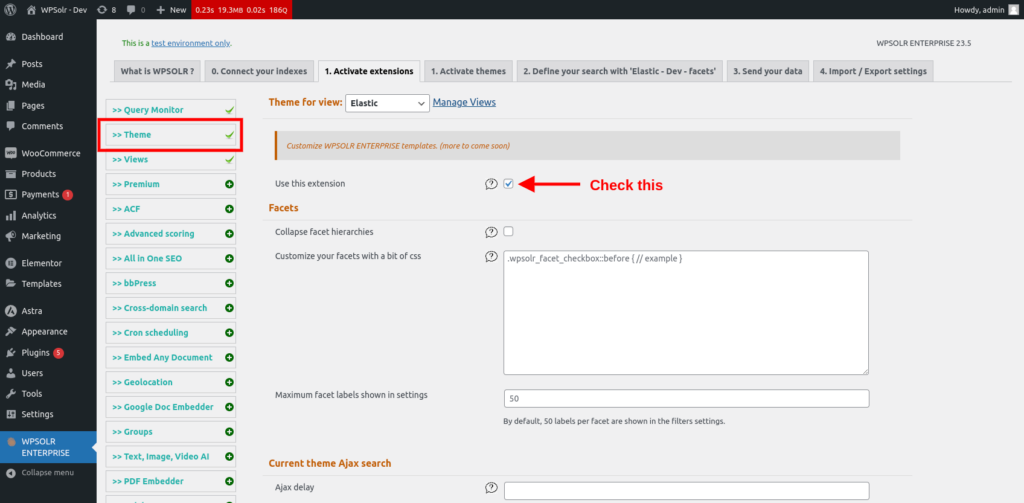The image size is (1024, 503).
Task: Open Posts in the admin menu
Action: (x=48, y=64)
